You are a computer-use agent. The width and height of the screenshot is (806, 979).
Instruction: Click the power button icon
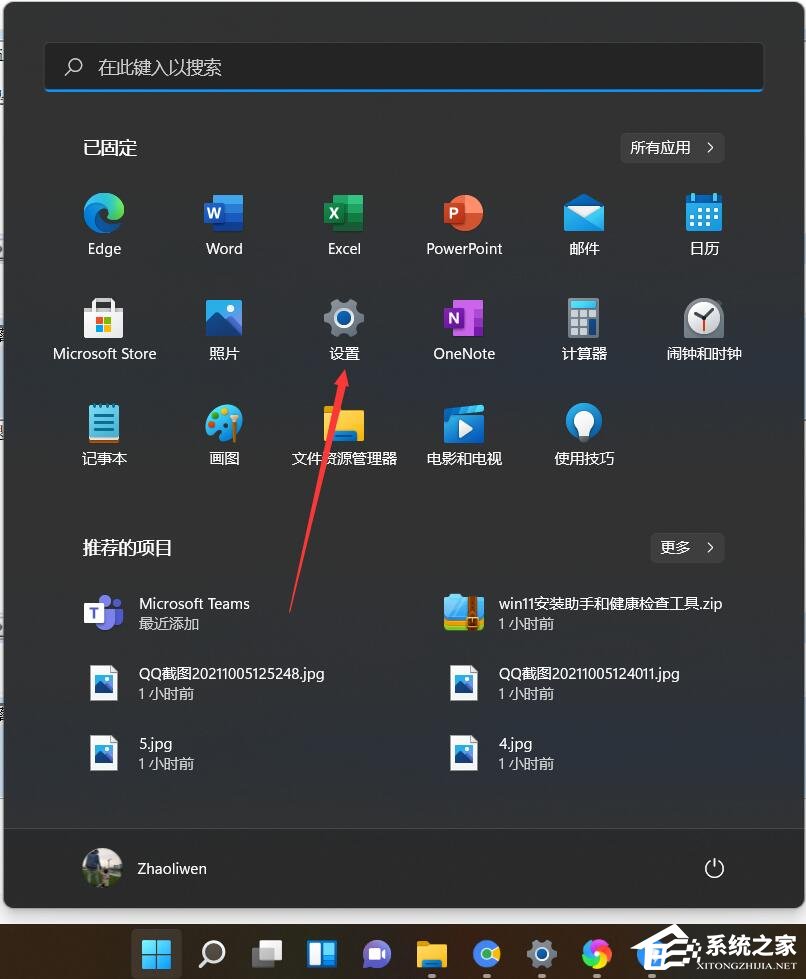tap(714, 868)
